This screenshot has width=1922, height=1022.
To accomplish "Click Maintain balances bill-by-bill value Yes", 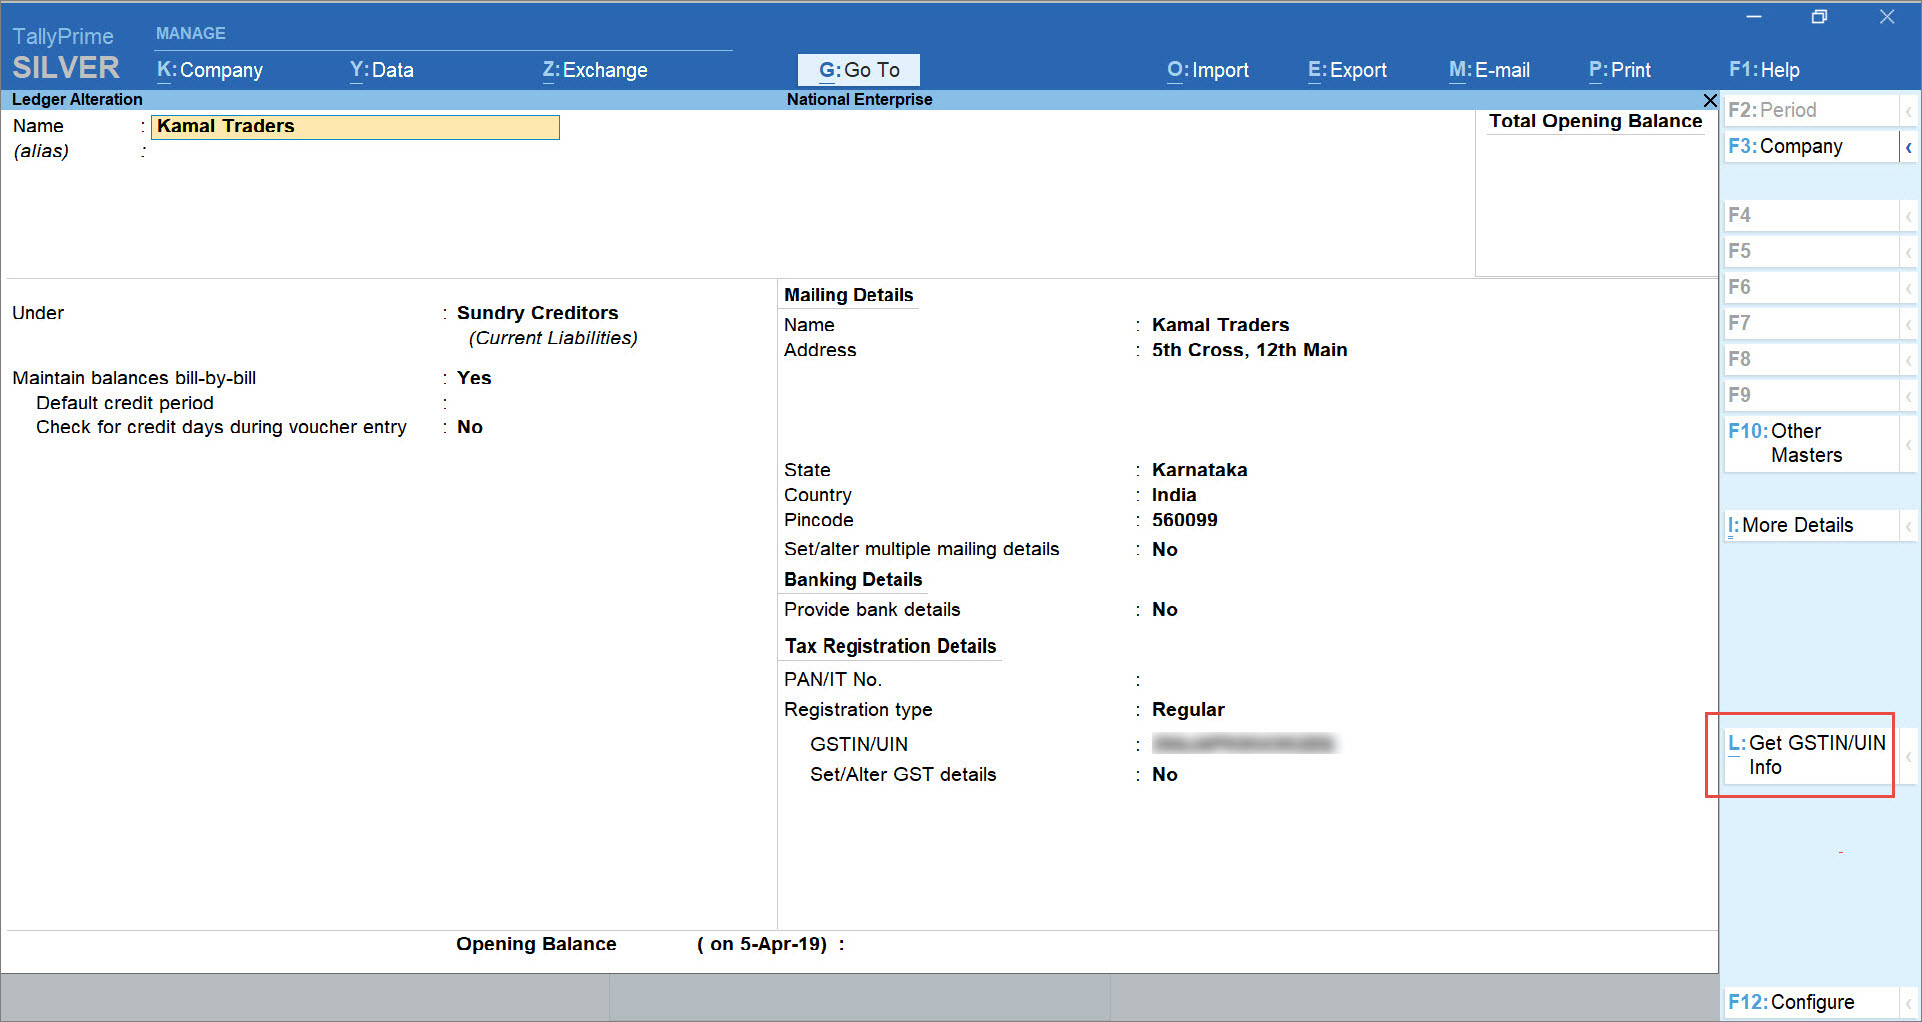I will tap(474, 378).
